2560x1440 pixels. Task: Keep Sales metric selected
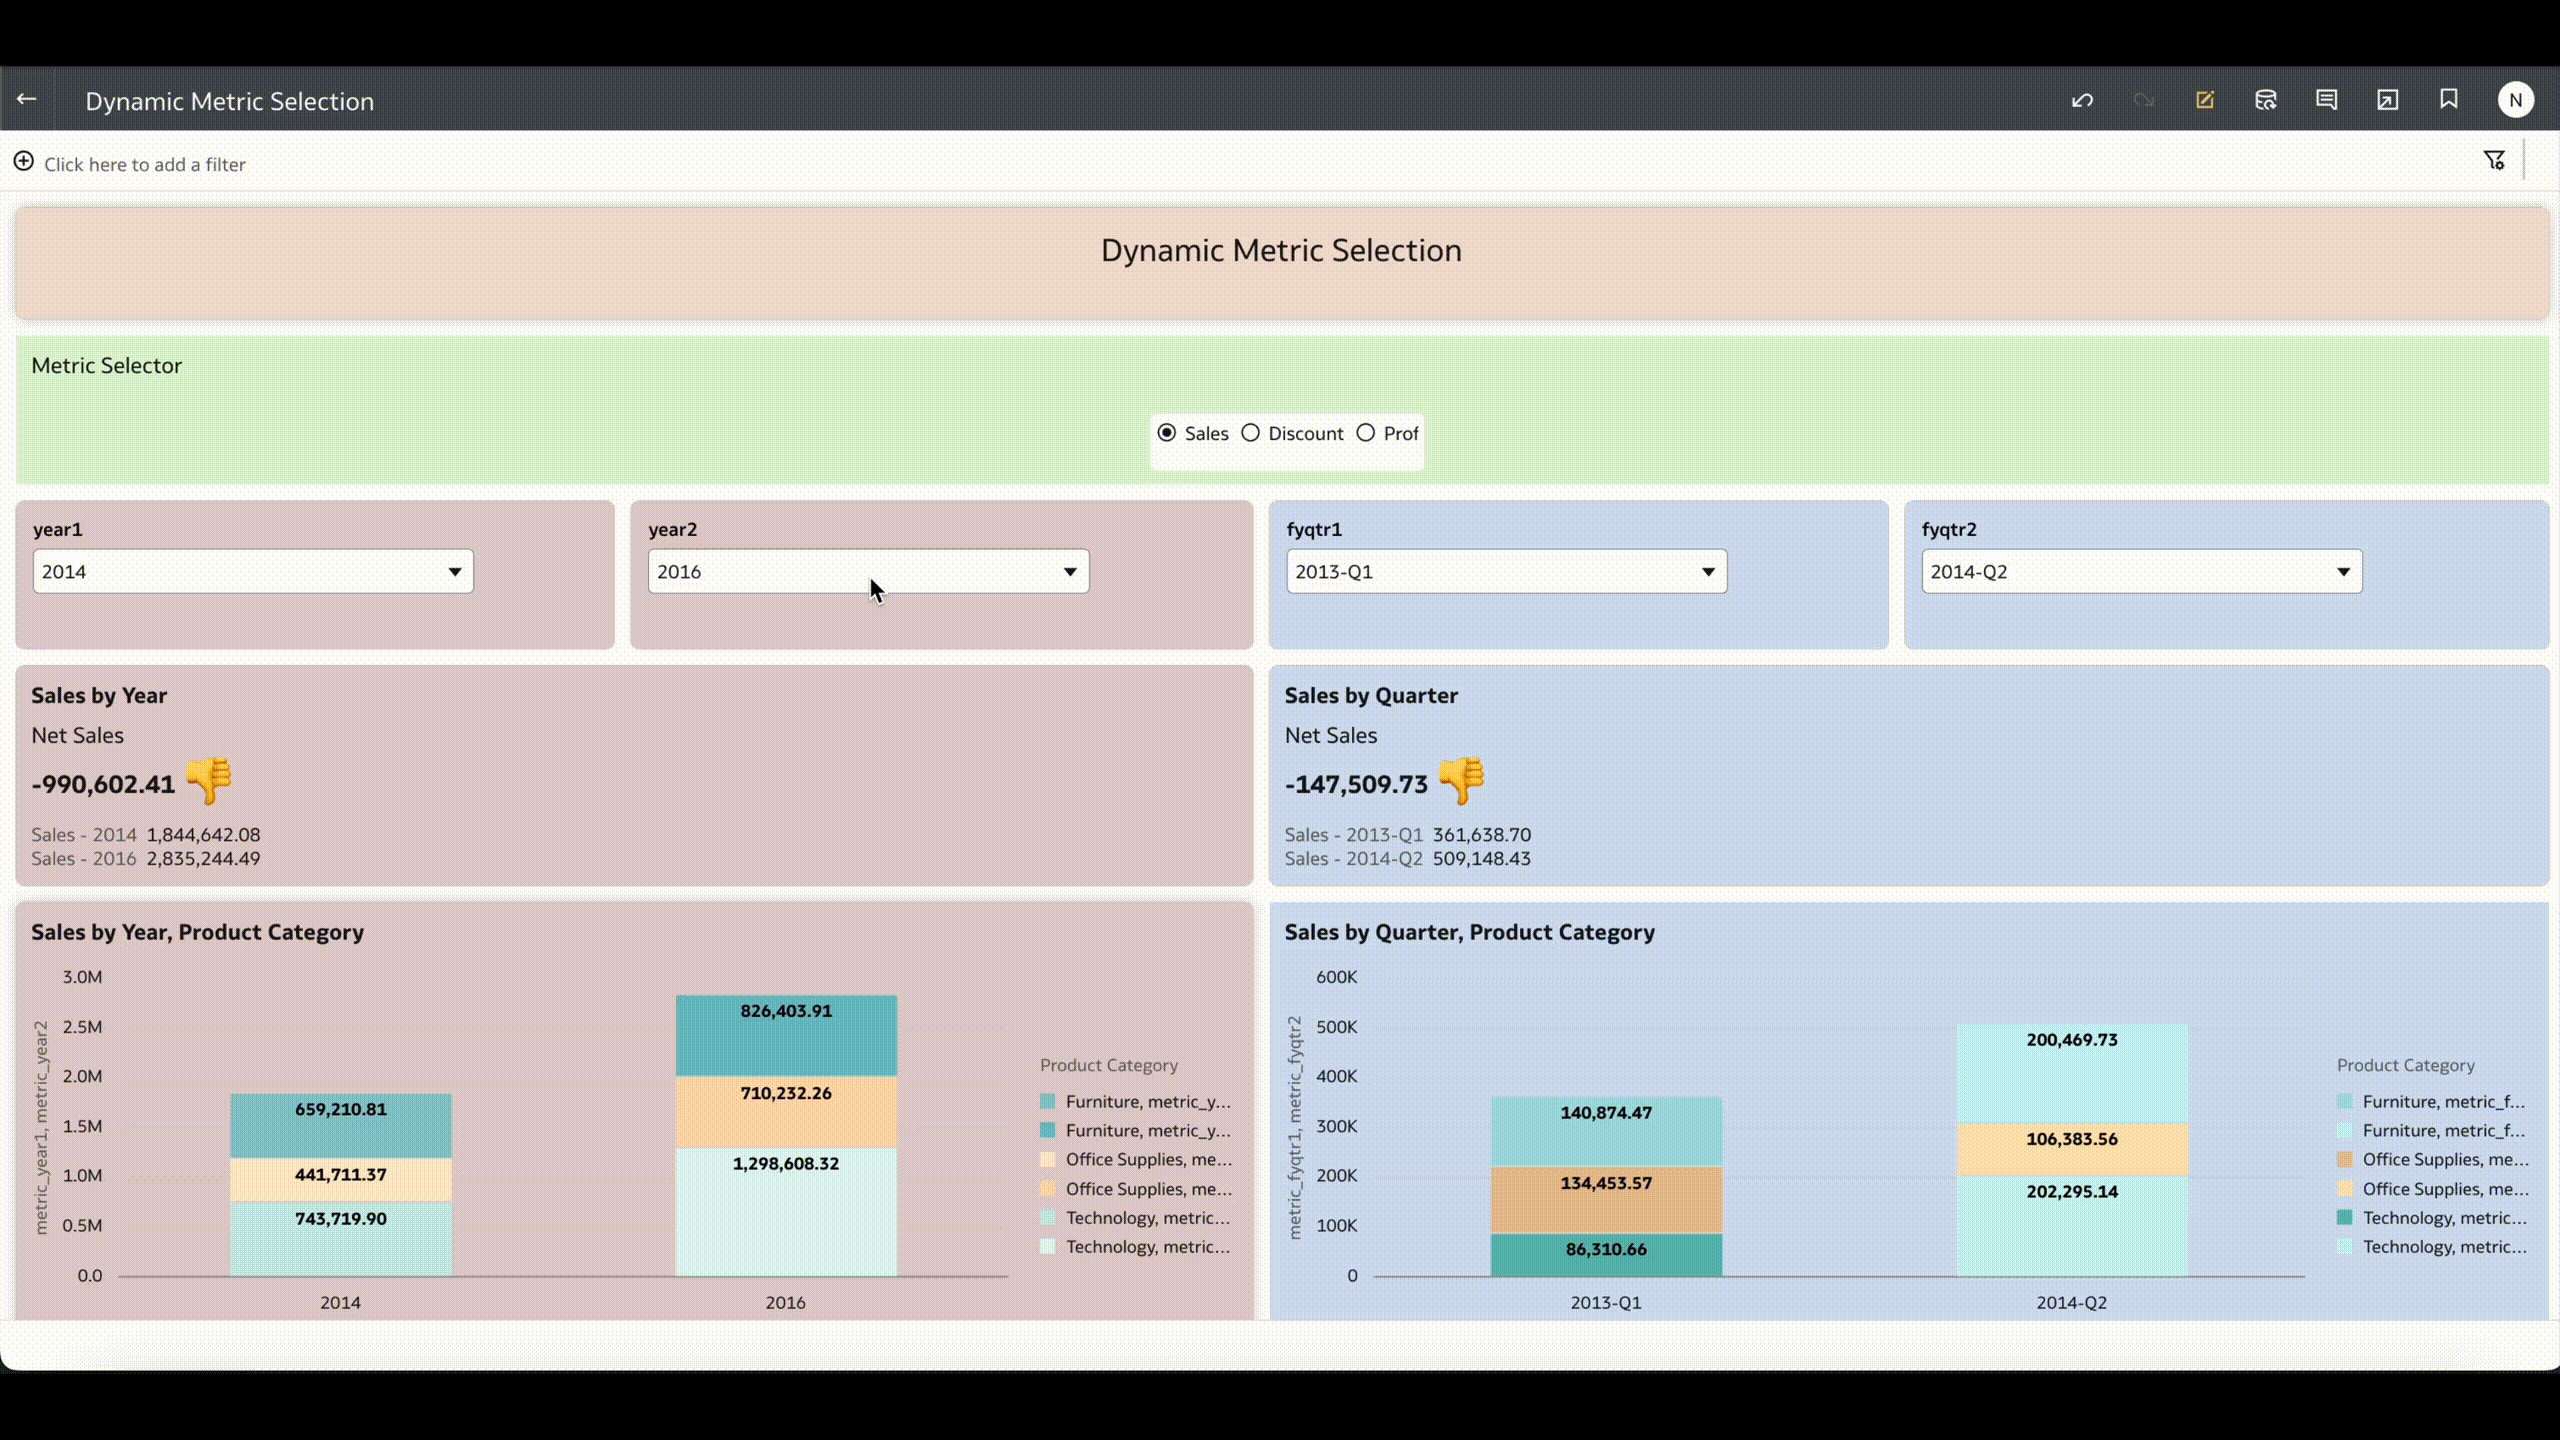coord(1167,432)
